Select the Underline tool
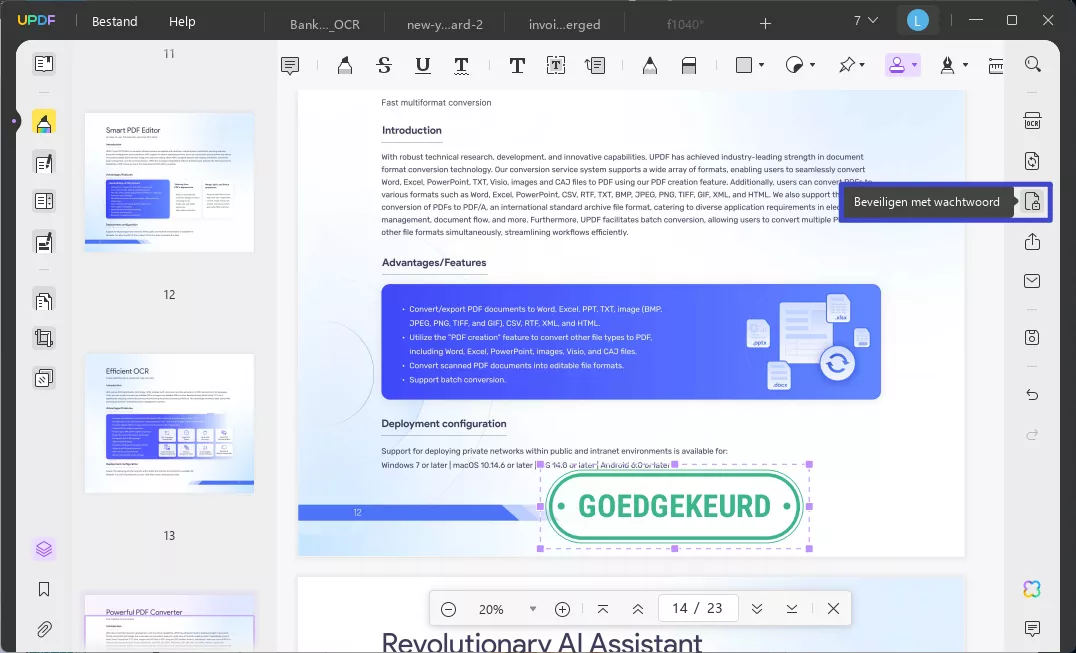Screen dimensions: 1076x653 423,65
